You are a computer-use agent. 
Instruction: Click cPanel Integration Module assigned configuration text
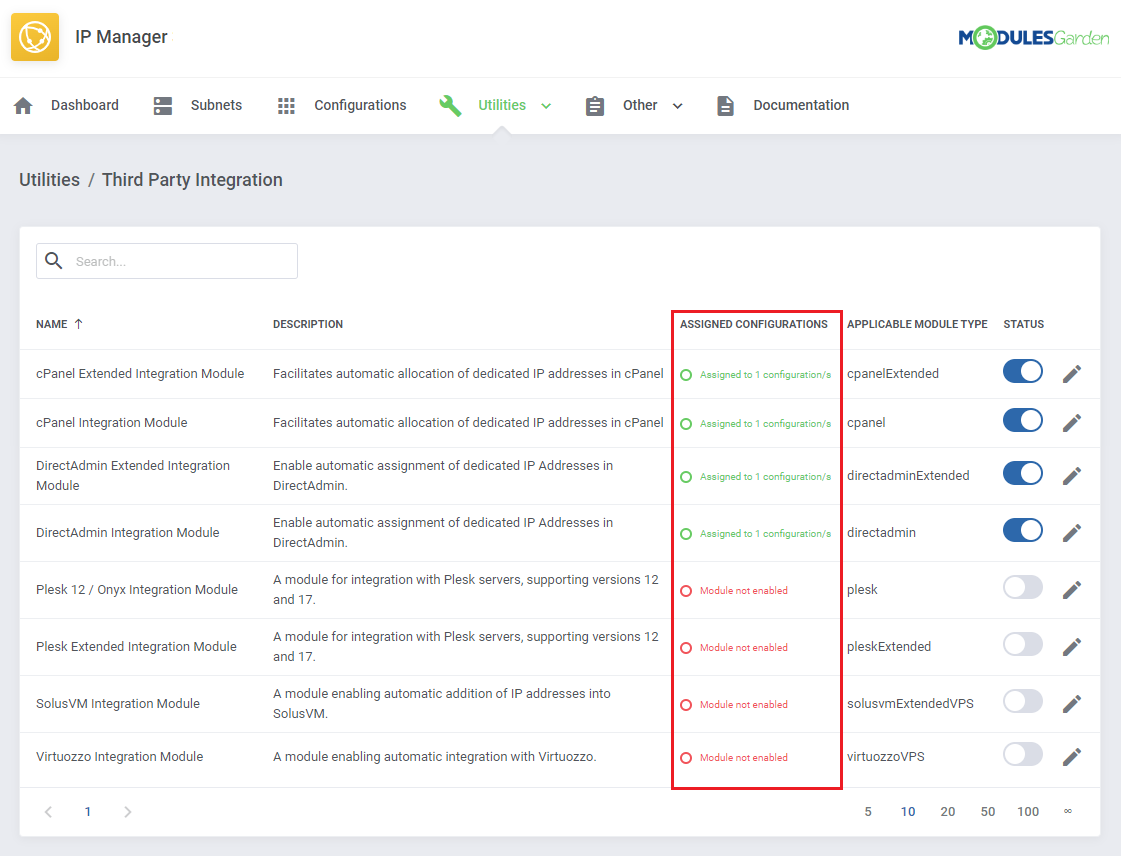765,423
